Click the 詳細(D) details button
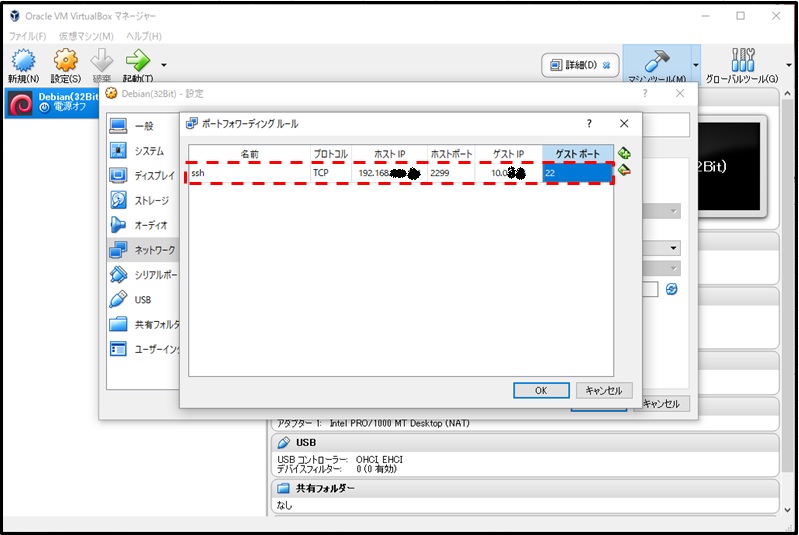The image size is (799, 535). coord(580,65)
